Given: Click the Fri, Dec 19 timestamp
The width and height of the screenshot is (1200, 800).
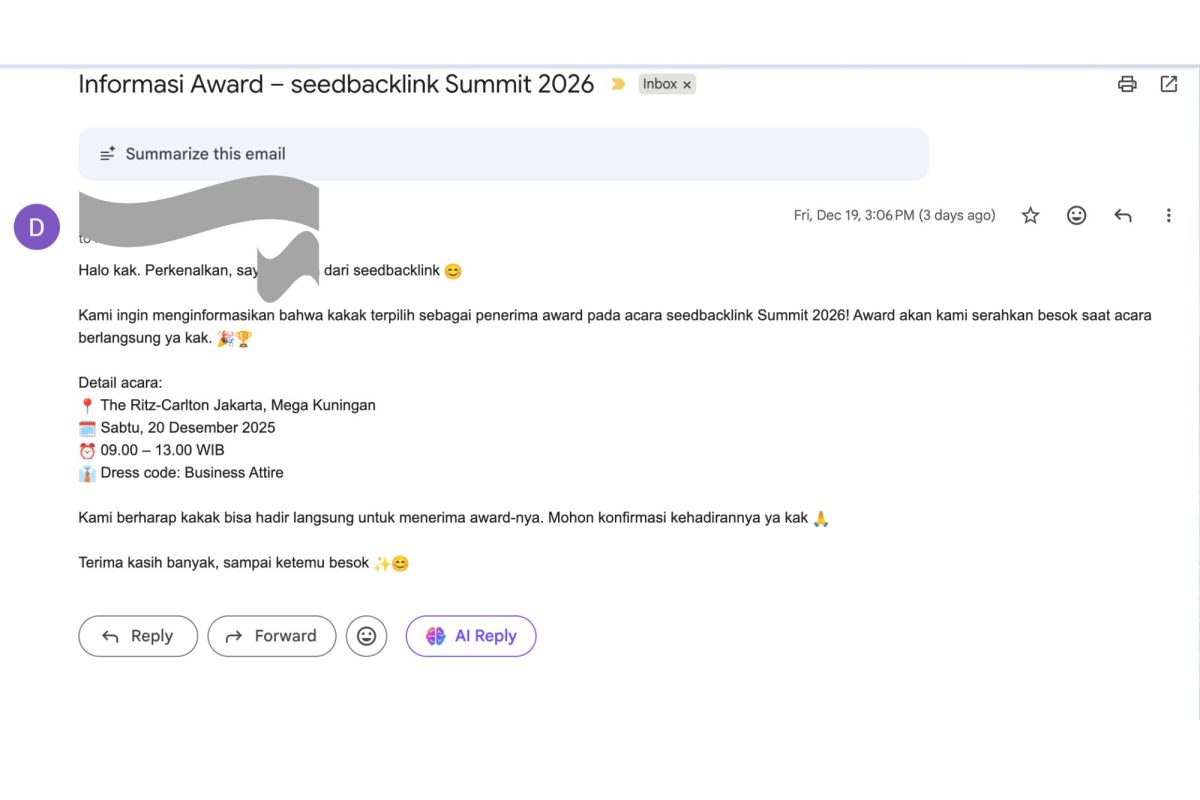Looking at the screenshot, I should pos(894,215).
